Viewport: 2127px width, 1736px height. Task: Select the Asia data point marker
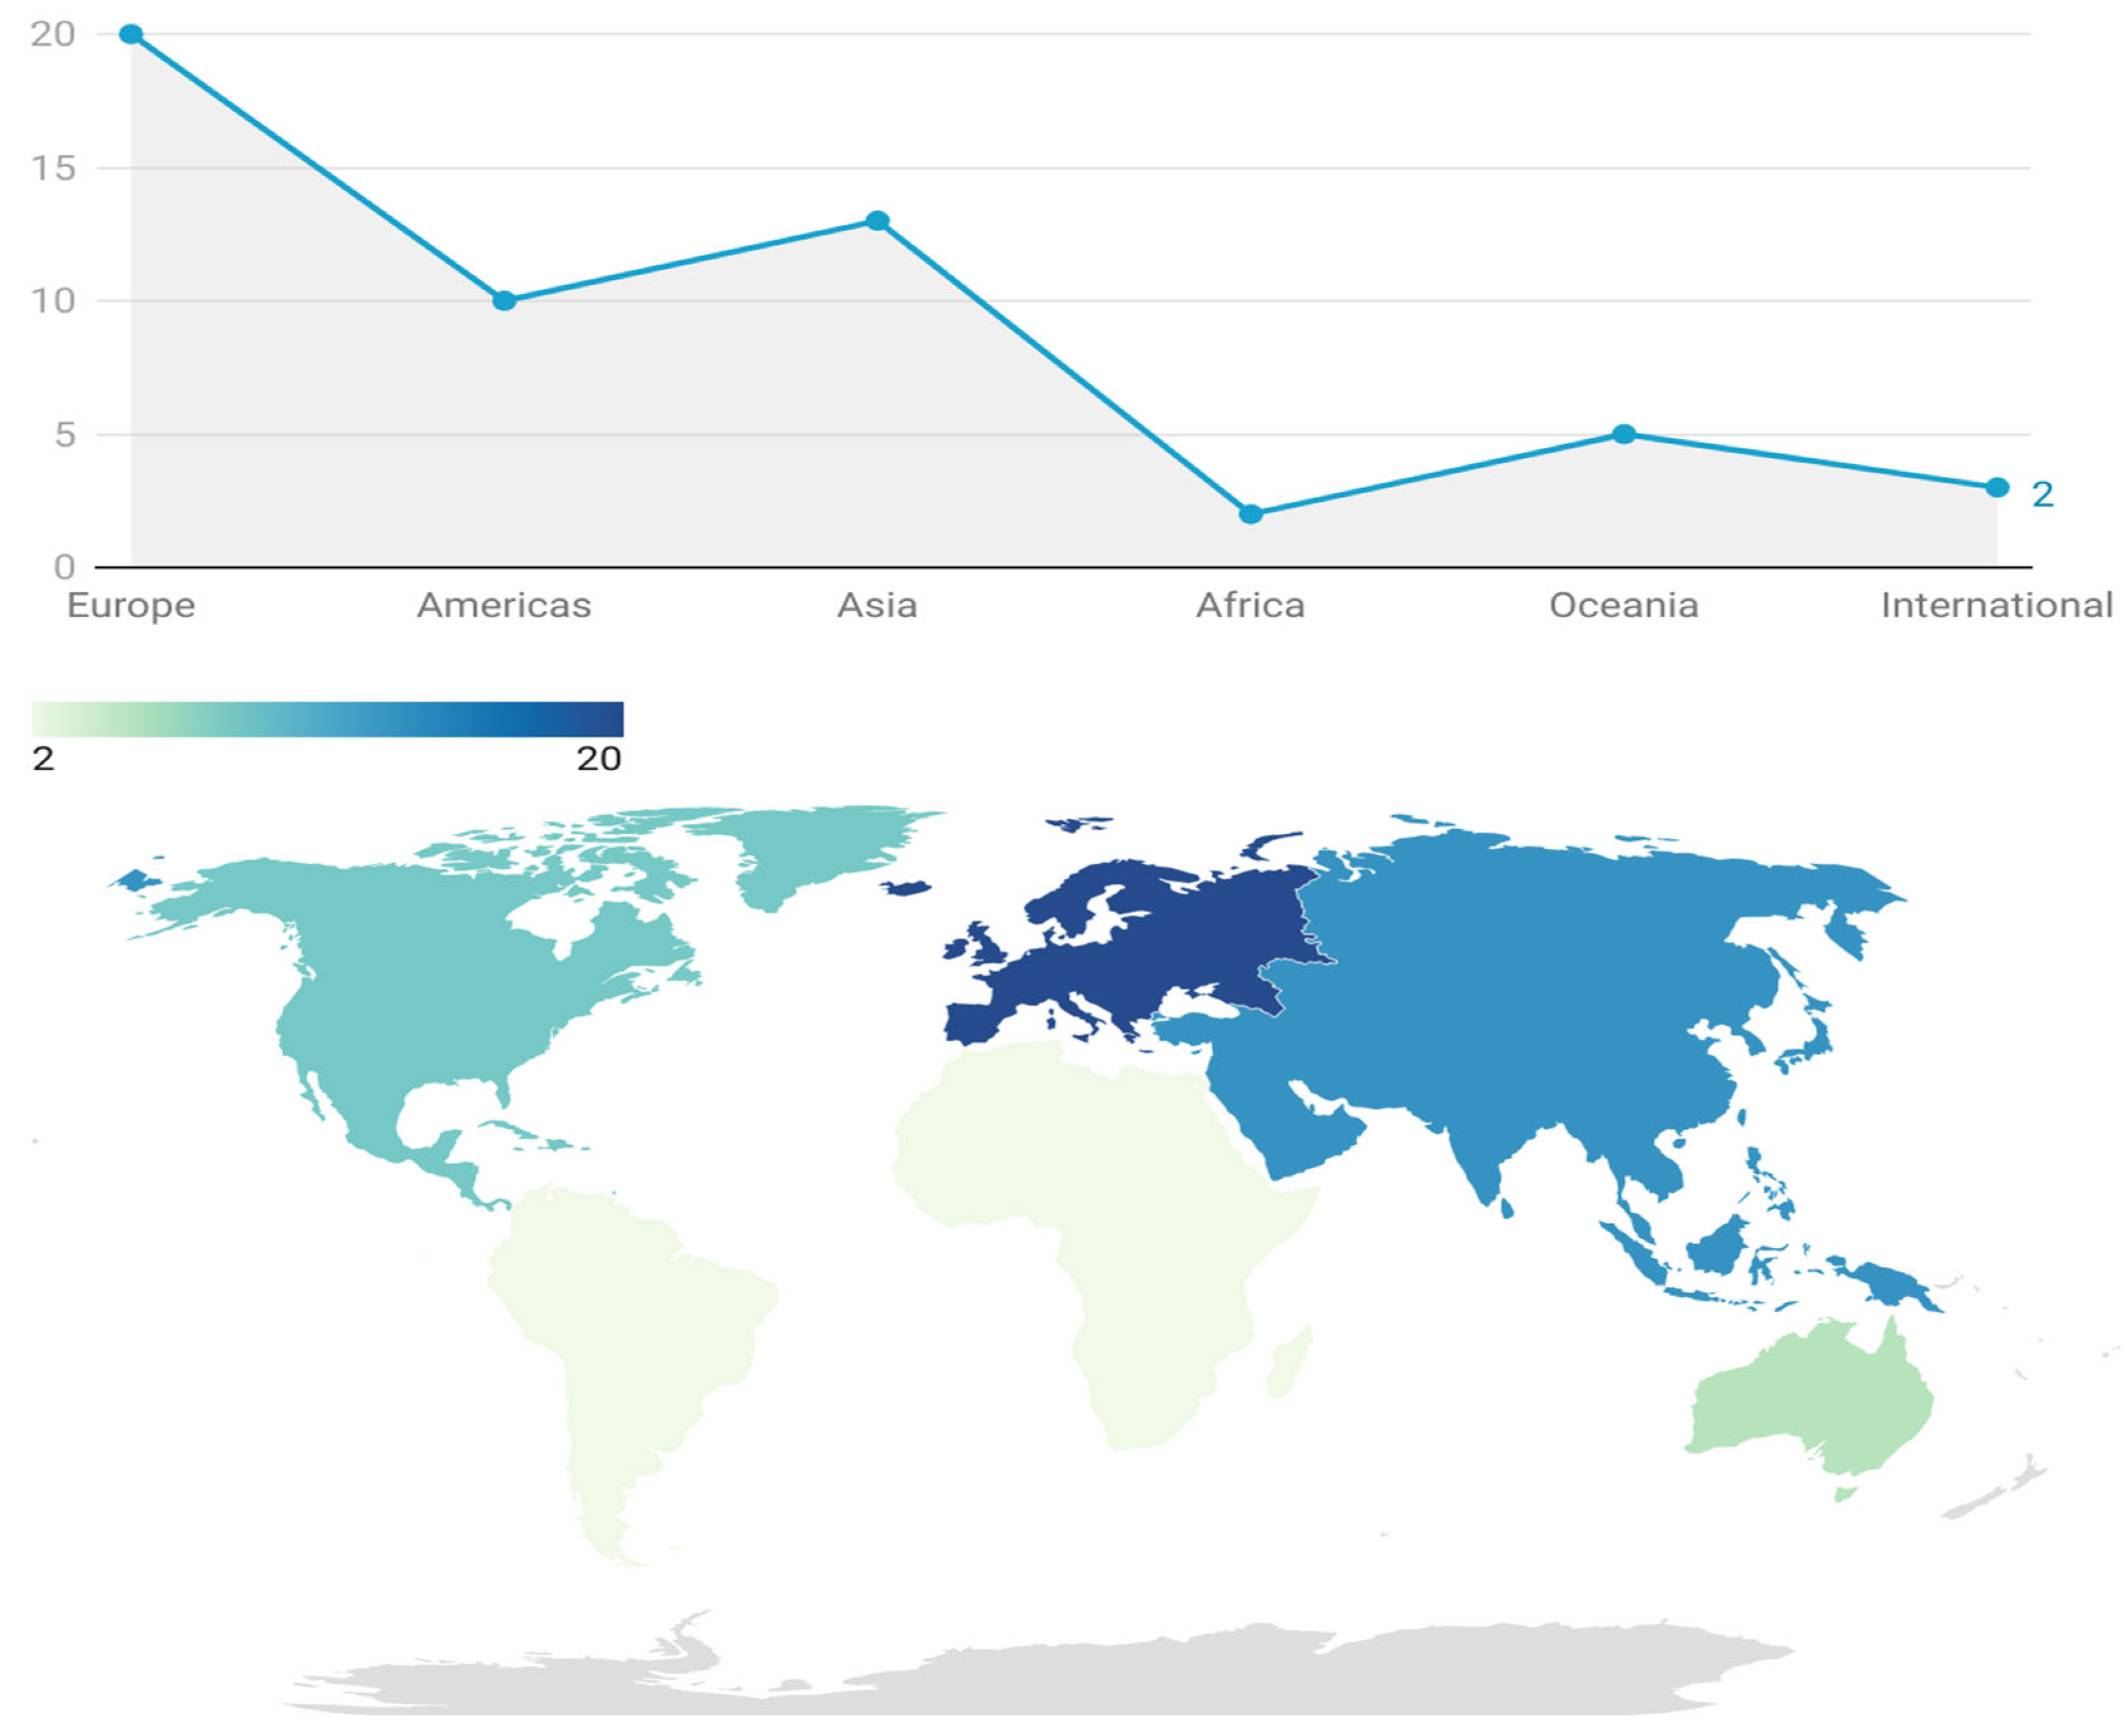click(877, 221)
